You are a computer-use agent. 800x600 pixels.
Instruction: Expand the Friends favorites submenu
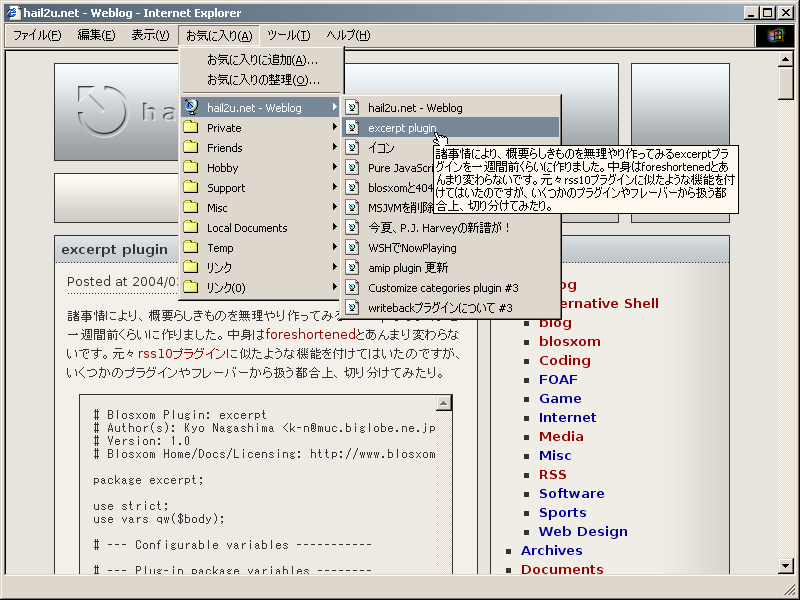pyautogui.click(x=334, y=148)
